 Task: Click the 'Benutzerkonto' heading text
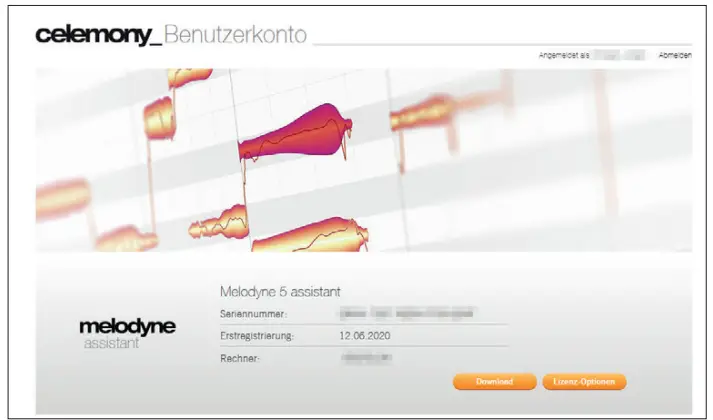pyautogui.click(x=236, y=35)
